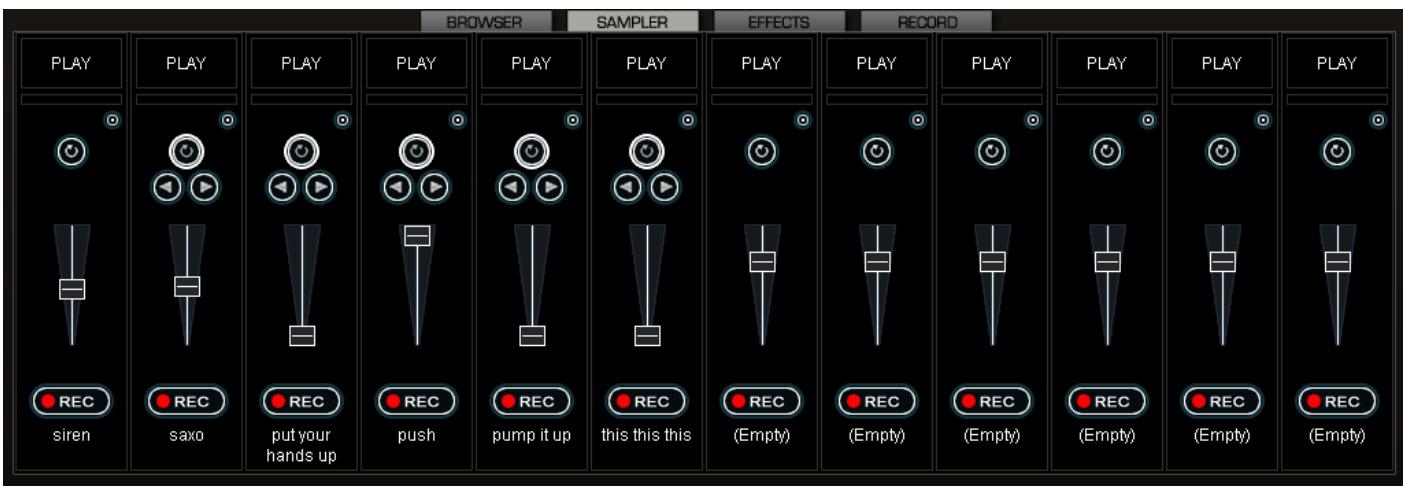
Task: Toggle loop icon on push sample
Action: pos(416,152)
